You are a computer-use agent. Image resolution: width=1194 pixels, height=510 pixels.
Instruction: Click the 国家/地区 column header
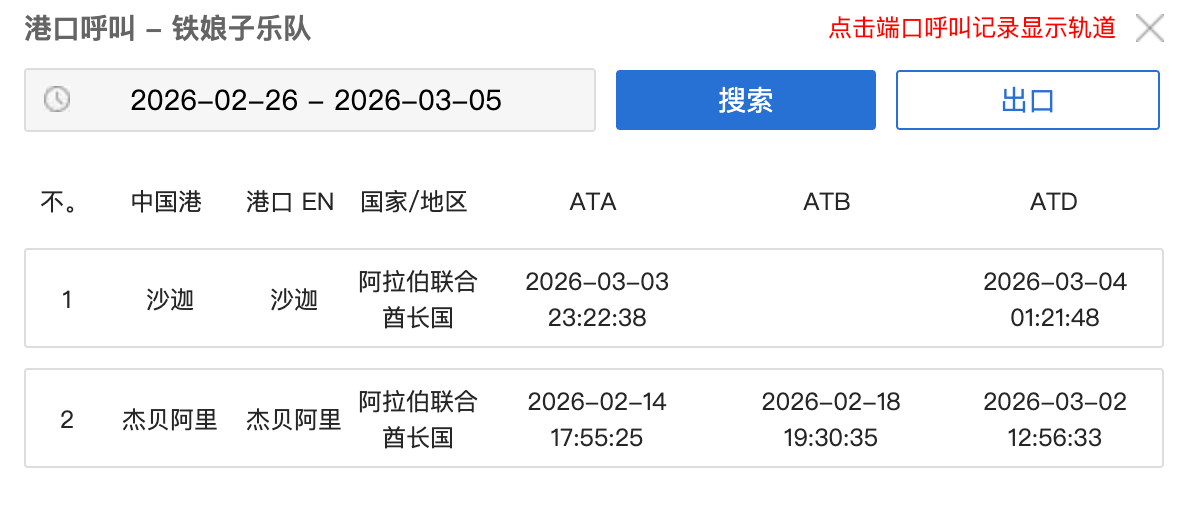[x=414, y=202]
